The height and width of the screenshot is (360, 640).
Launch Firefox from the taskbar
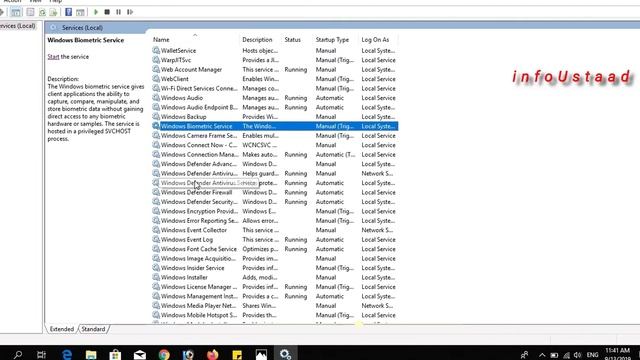click(x=213, y=354)
